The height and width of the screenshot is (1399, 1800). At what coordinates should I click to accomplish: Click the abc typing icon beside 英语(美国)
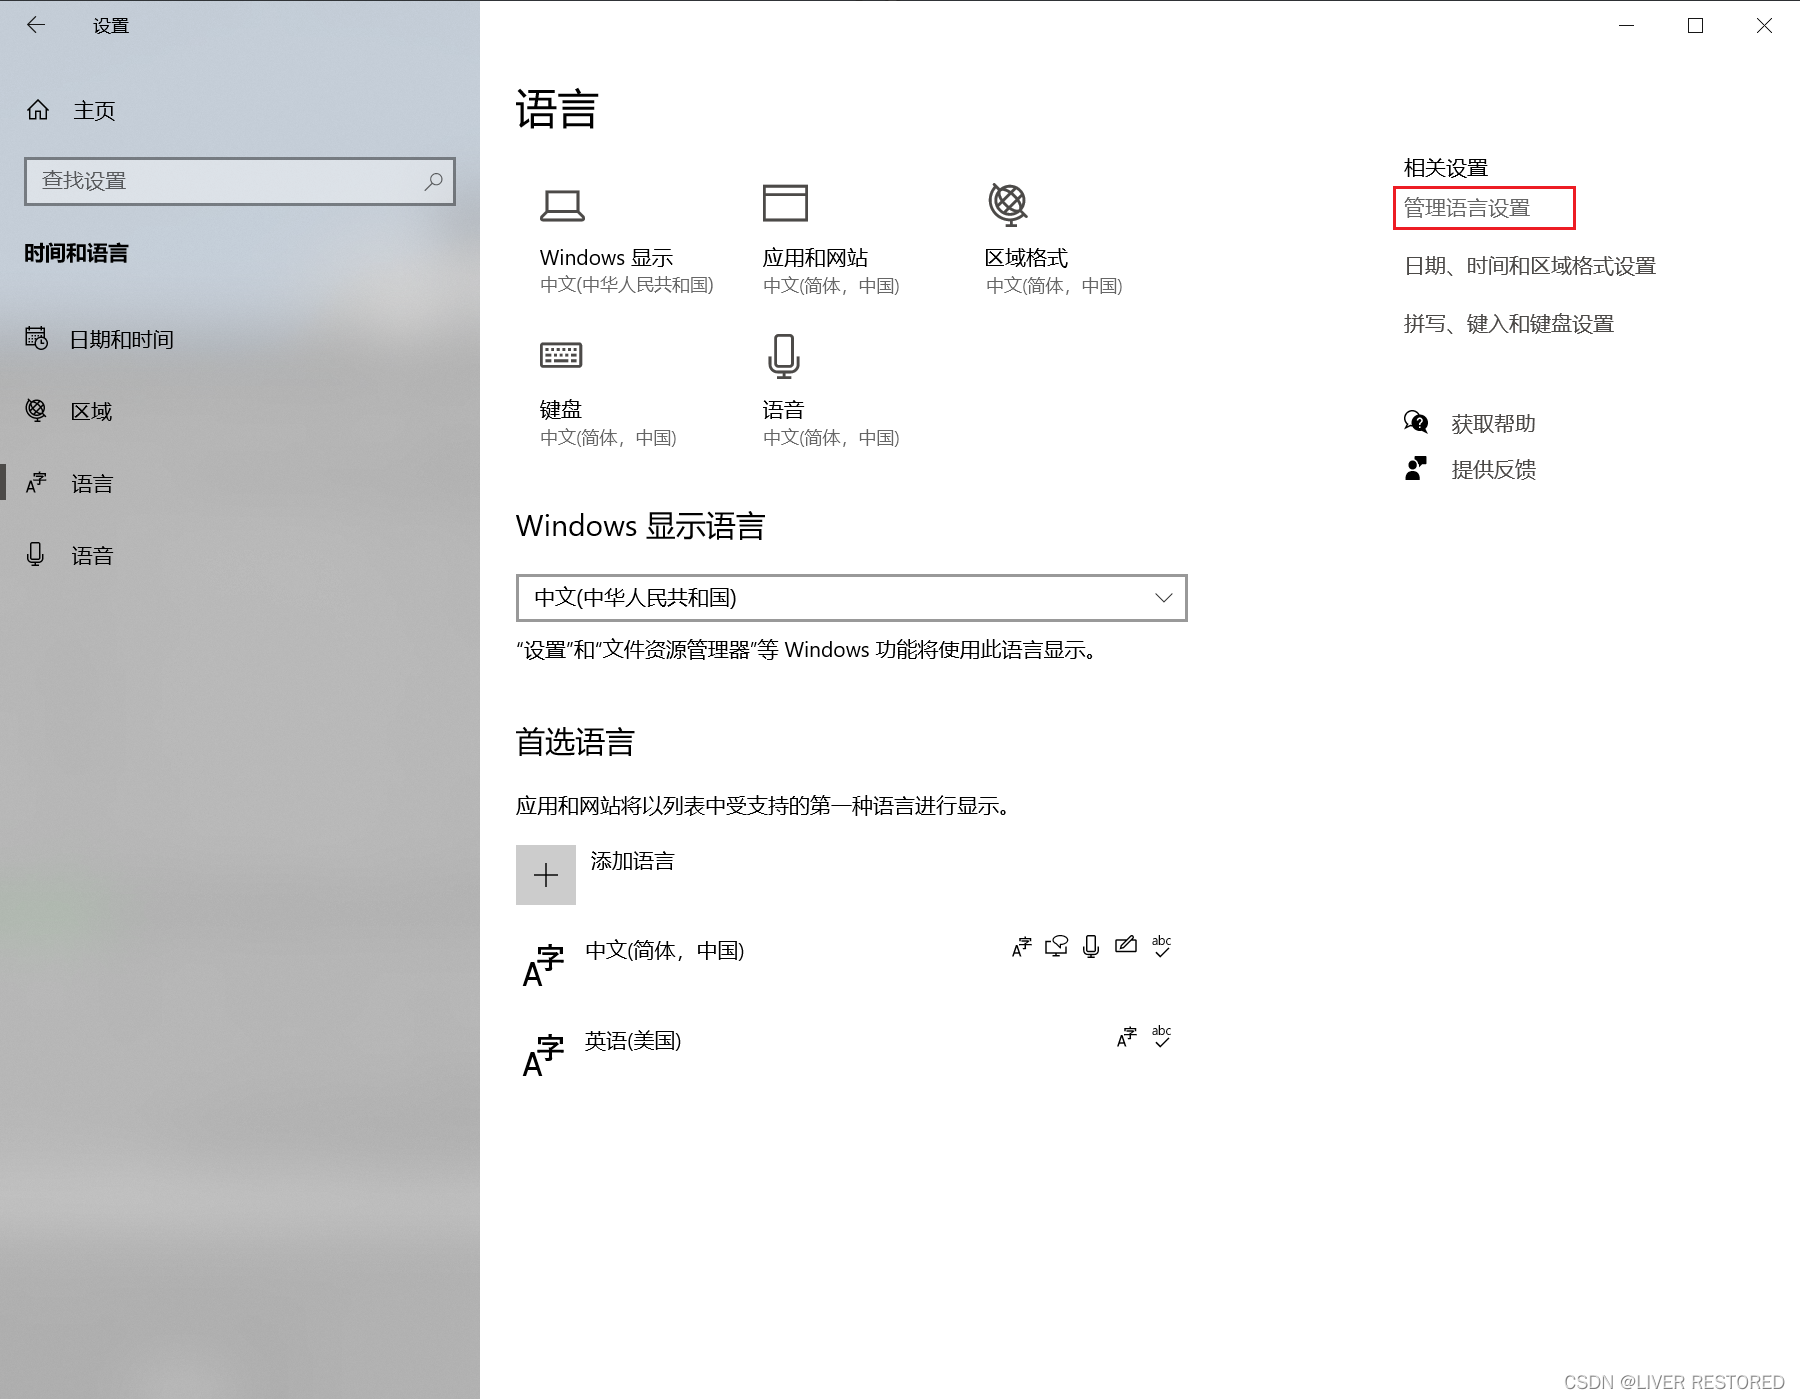pyautogui.click(x=1161, y=1036)
